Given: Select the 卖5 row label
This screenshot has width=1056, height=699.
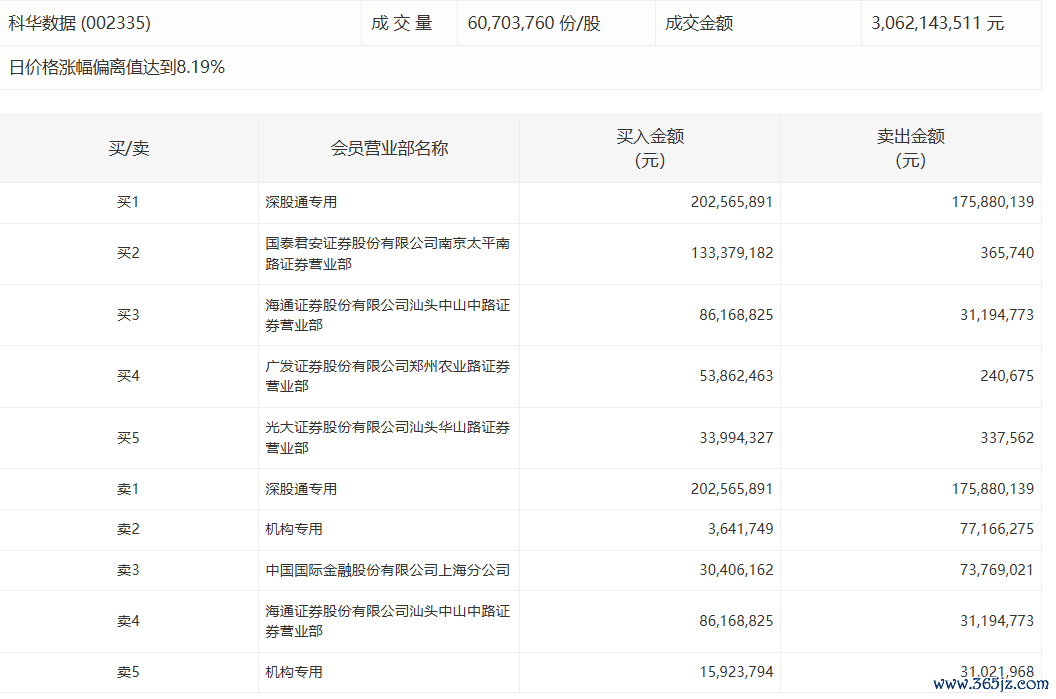Looking at the screenshot, I should coord(128,672).
